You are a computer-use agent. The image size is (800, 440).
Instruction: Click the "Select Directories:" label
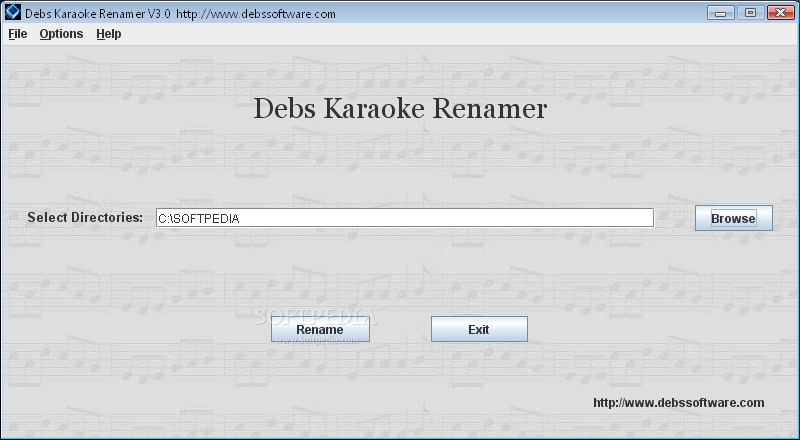85,217
